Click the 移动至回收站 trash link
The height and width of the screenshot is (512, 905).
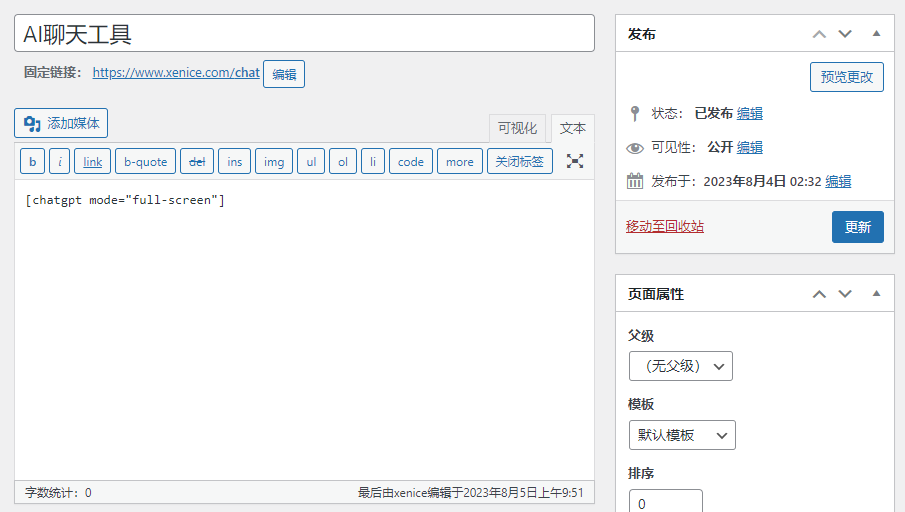664,227
